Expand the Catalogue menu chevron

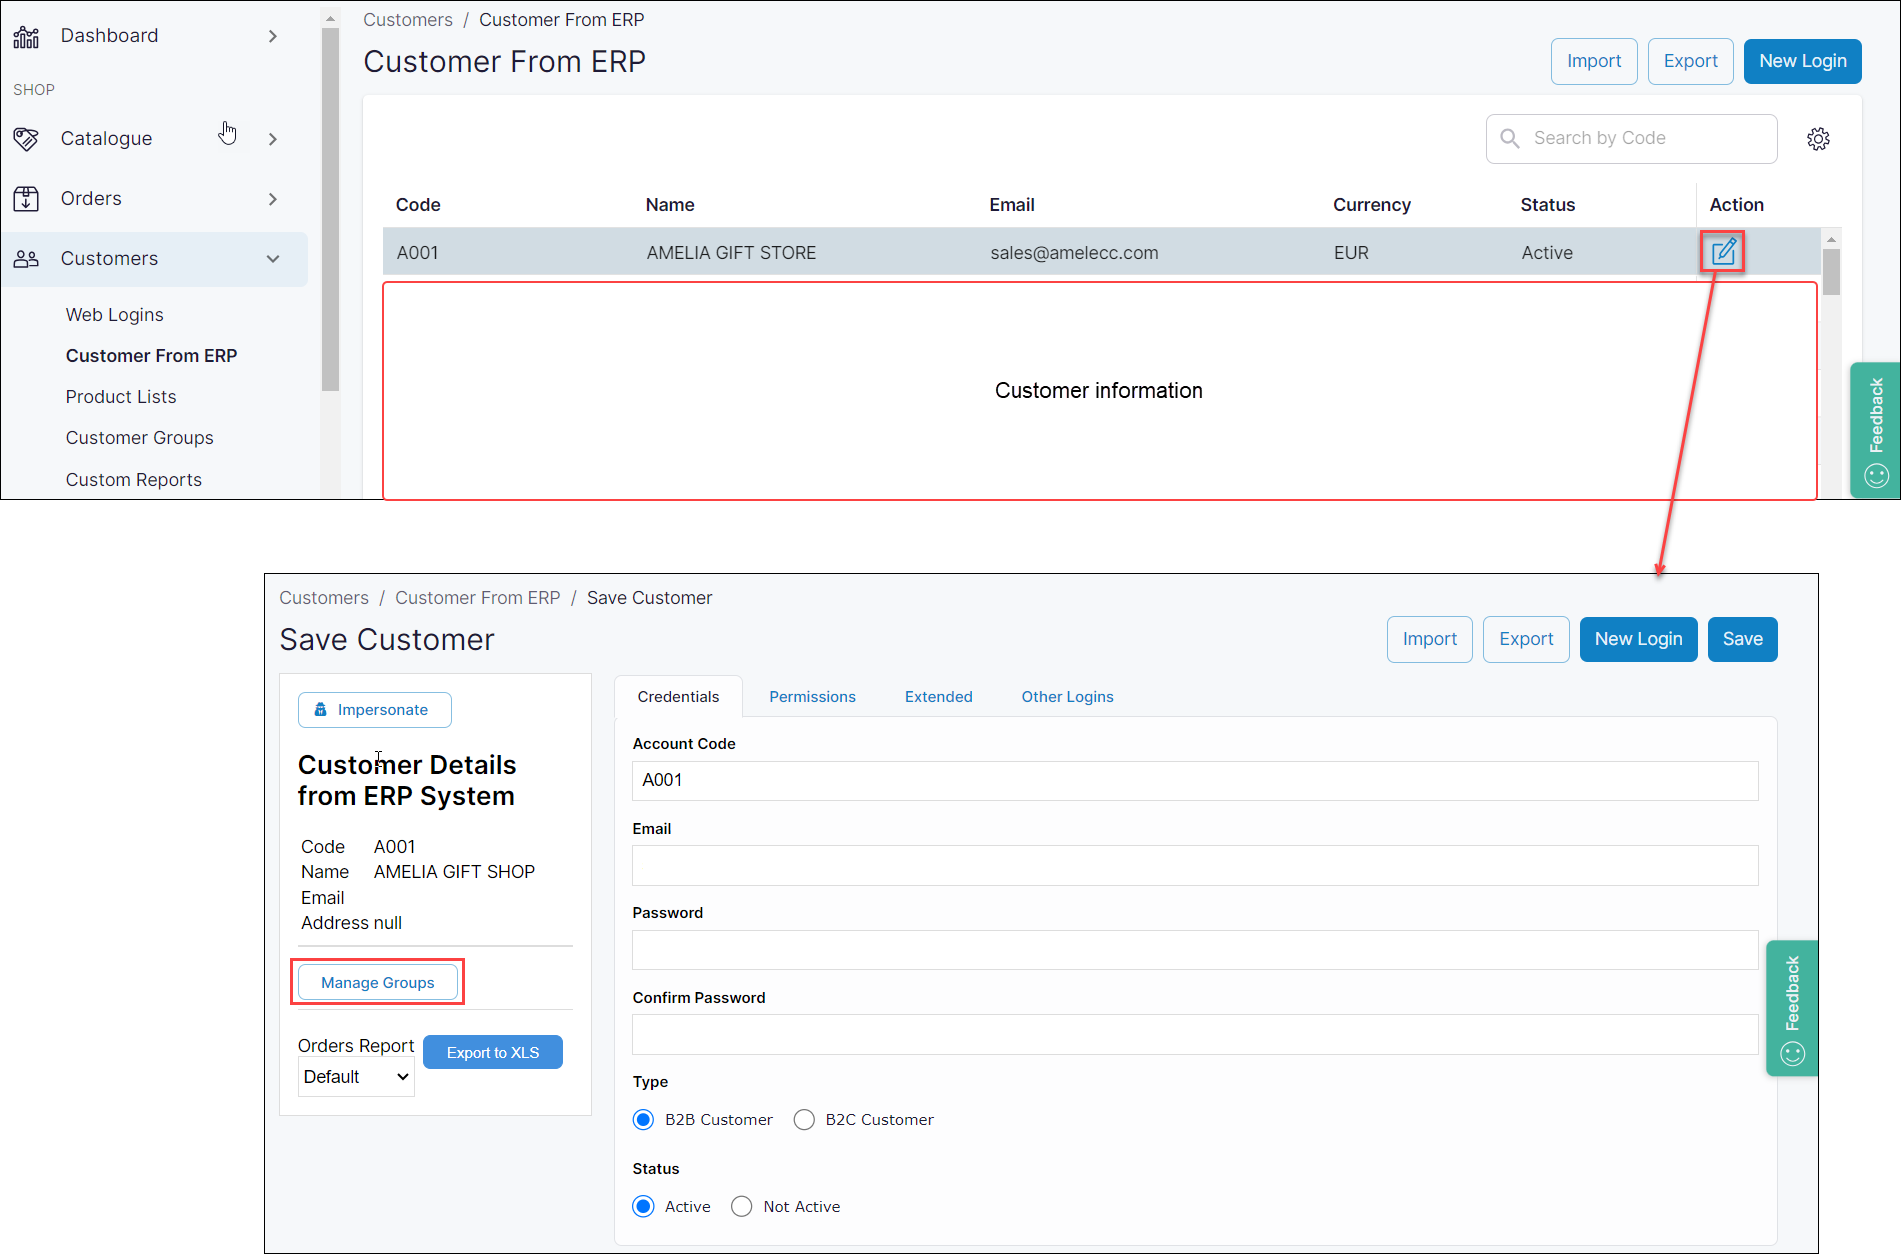pos(273,139)
